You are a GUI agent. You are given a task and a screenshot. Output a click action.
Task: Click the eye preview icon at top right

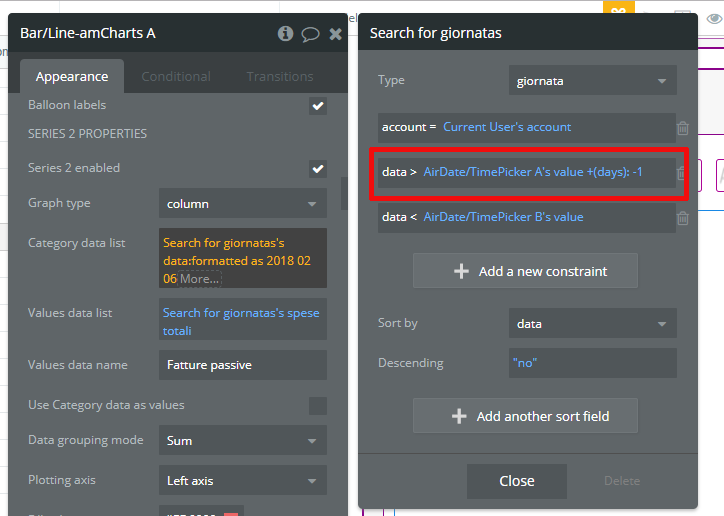click(x=714, y=17)
